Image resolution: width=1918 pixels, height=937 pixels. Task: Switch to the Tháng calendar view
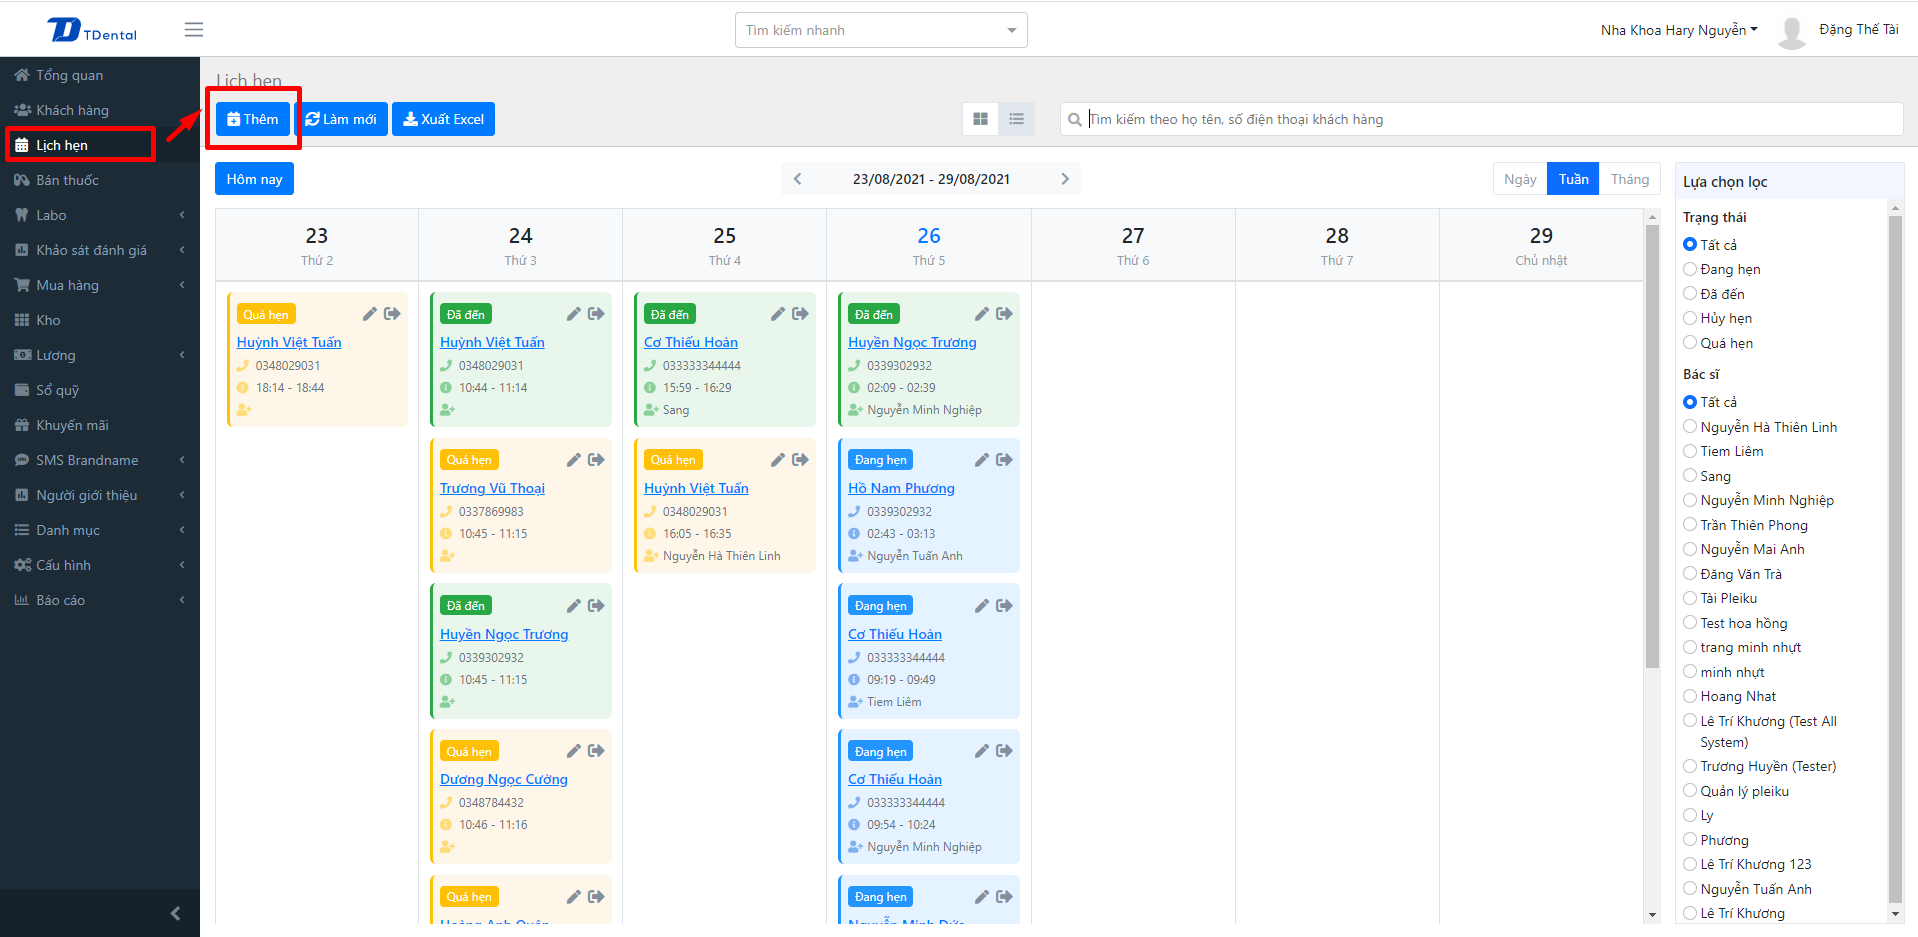[x=1629, y=179]
